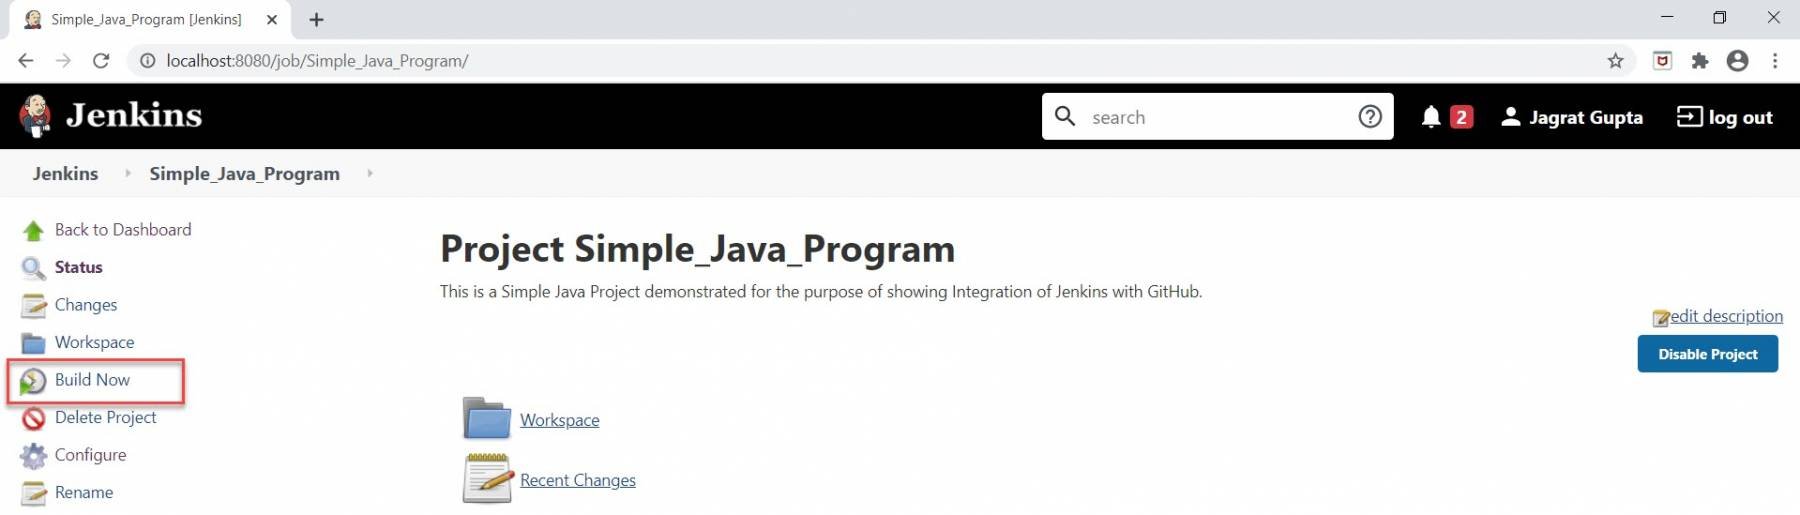Click the search help question mark icon
Viewport: 1800px width, 515px height.
tap(1370, 117)
